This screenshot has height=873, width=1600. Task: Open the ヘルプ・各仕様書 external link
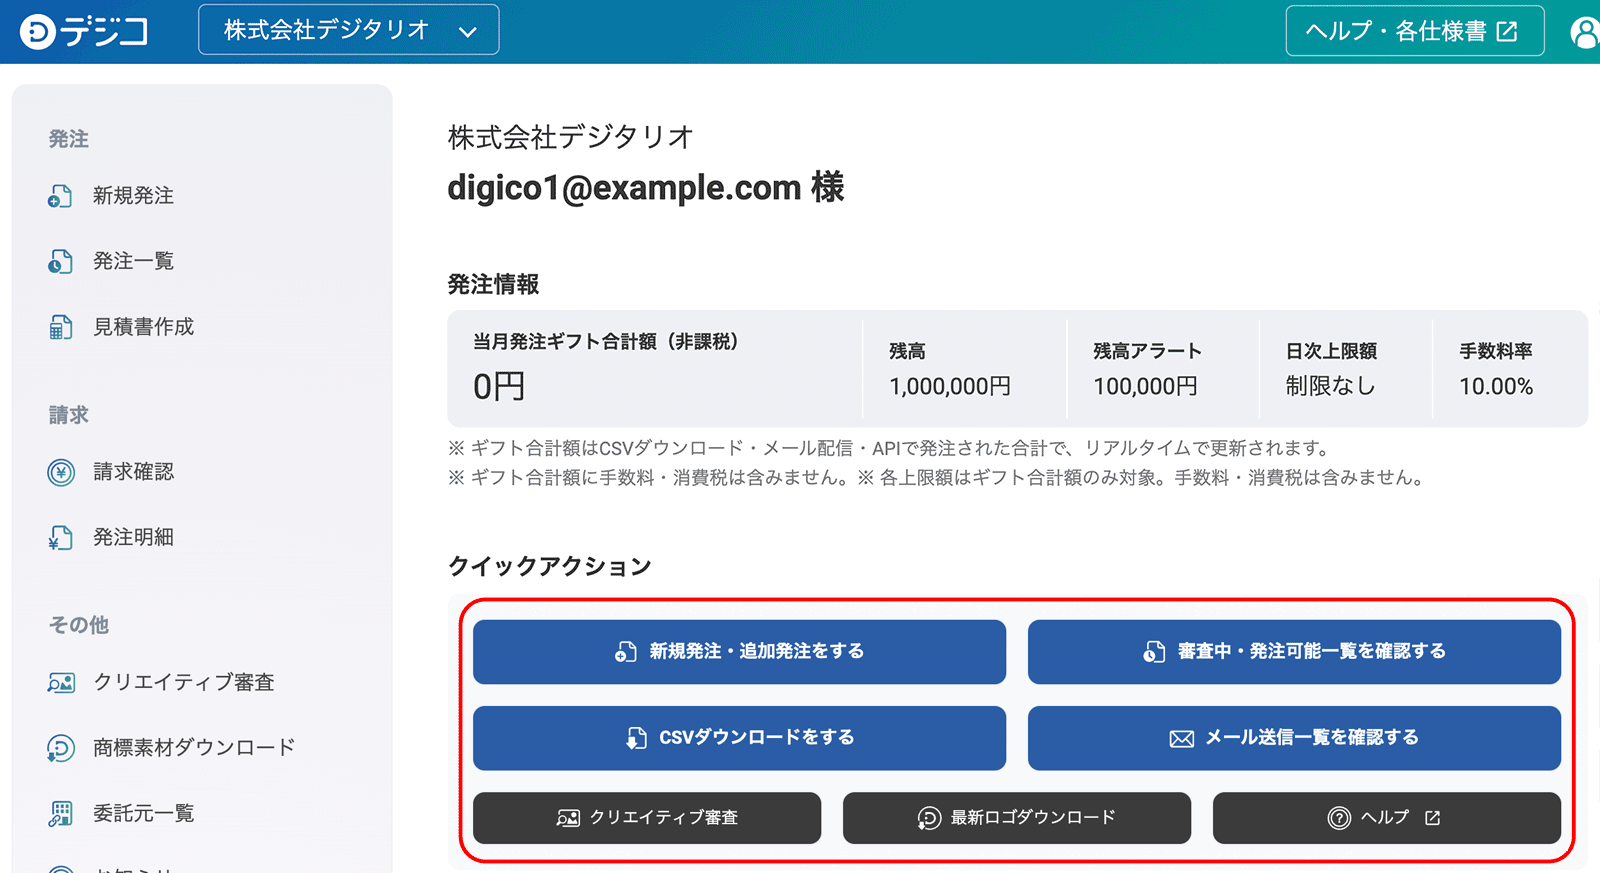point(1414,31)
